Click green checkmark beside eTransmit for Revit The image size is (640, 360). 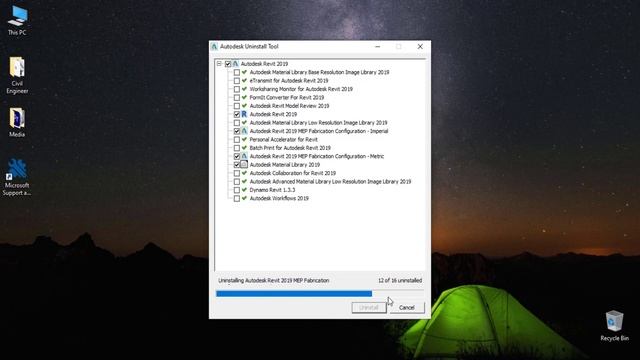(x=244, y=80)
